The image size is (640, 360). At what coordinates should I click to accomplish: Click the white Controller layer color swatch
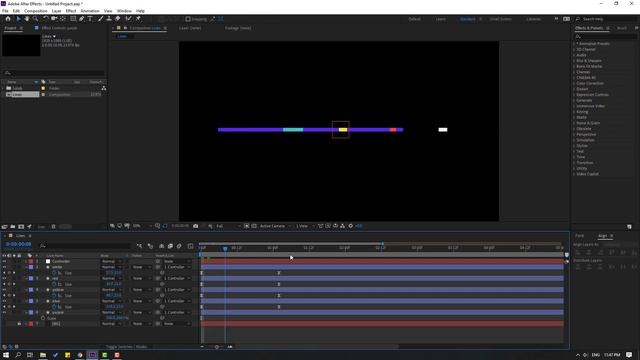tap(48, 261)
